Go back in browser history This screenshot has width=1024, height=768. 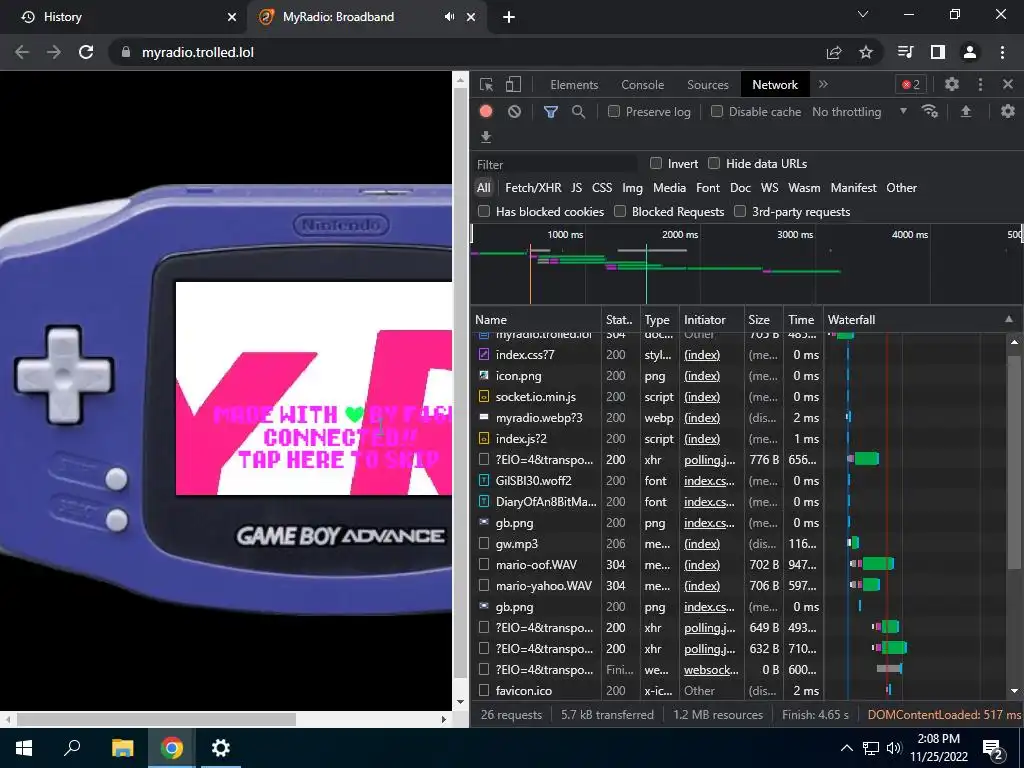22,52
